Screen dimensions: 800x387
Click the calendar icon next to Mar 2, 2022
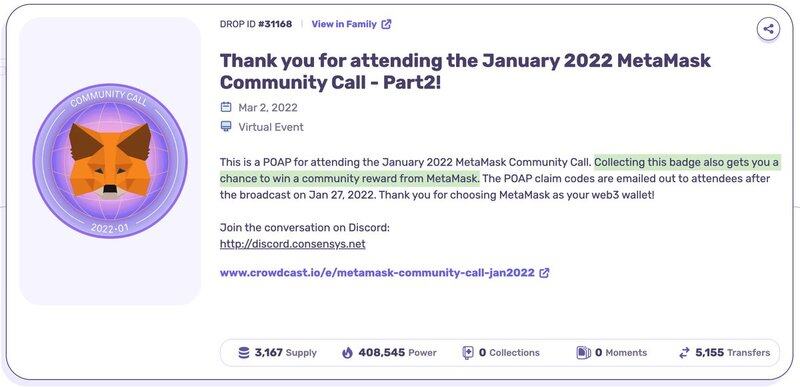point(226,107)
